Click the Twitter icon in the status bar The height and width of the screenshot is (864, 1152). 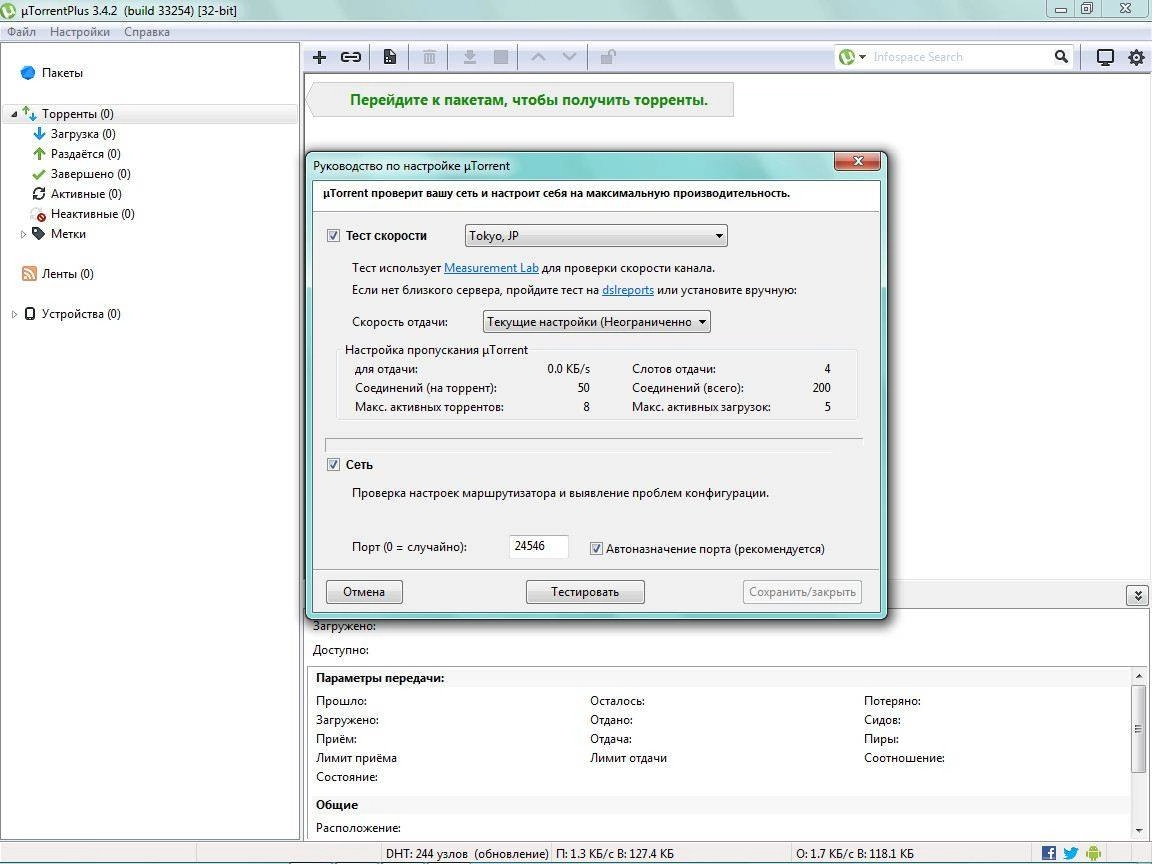click(x=1070, y=853)
